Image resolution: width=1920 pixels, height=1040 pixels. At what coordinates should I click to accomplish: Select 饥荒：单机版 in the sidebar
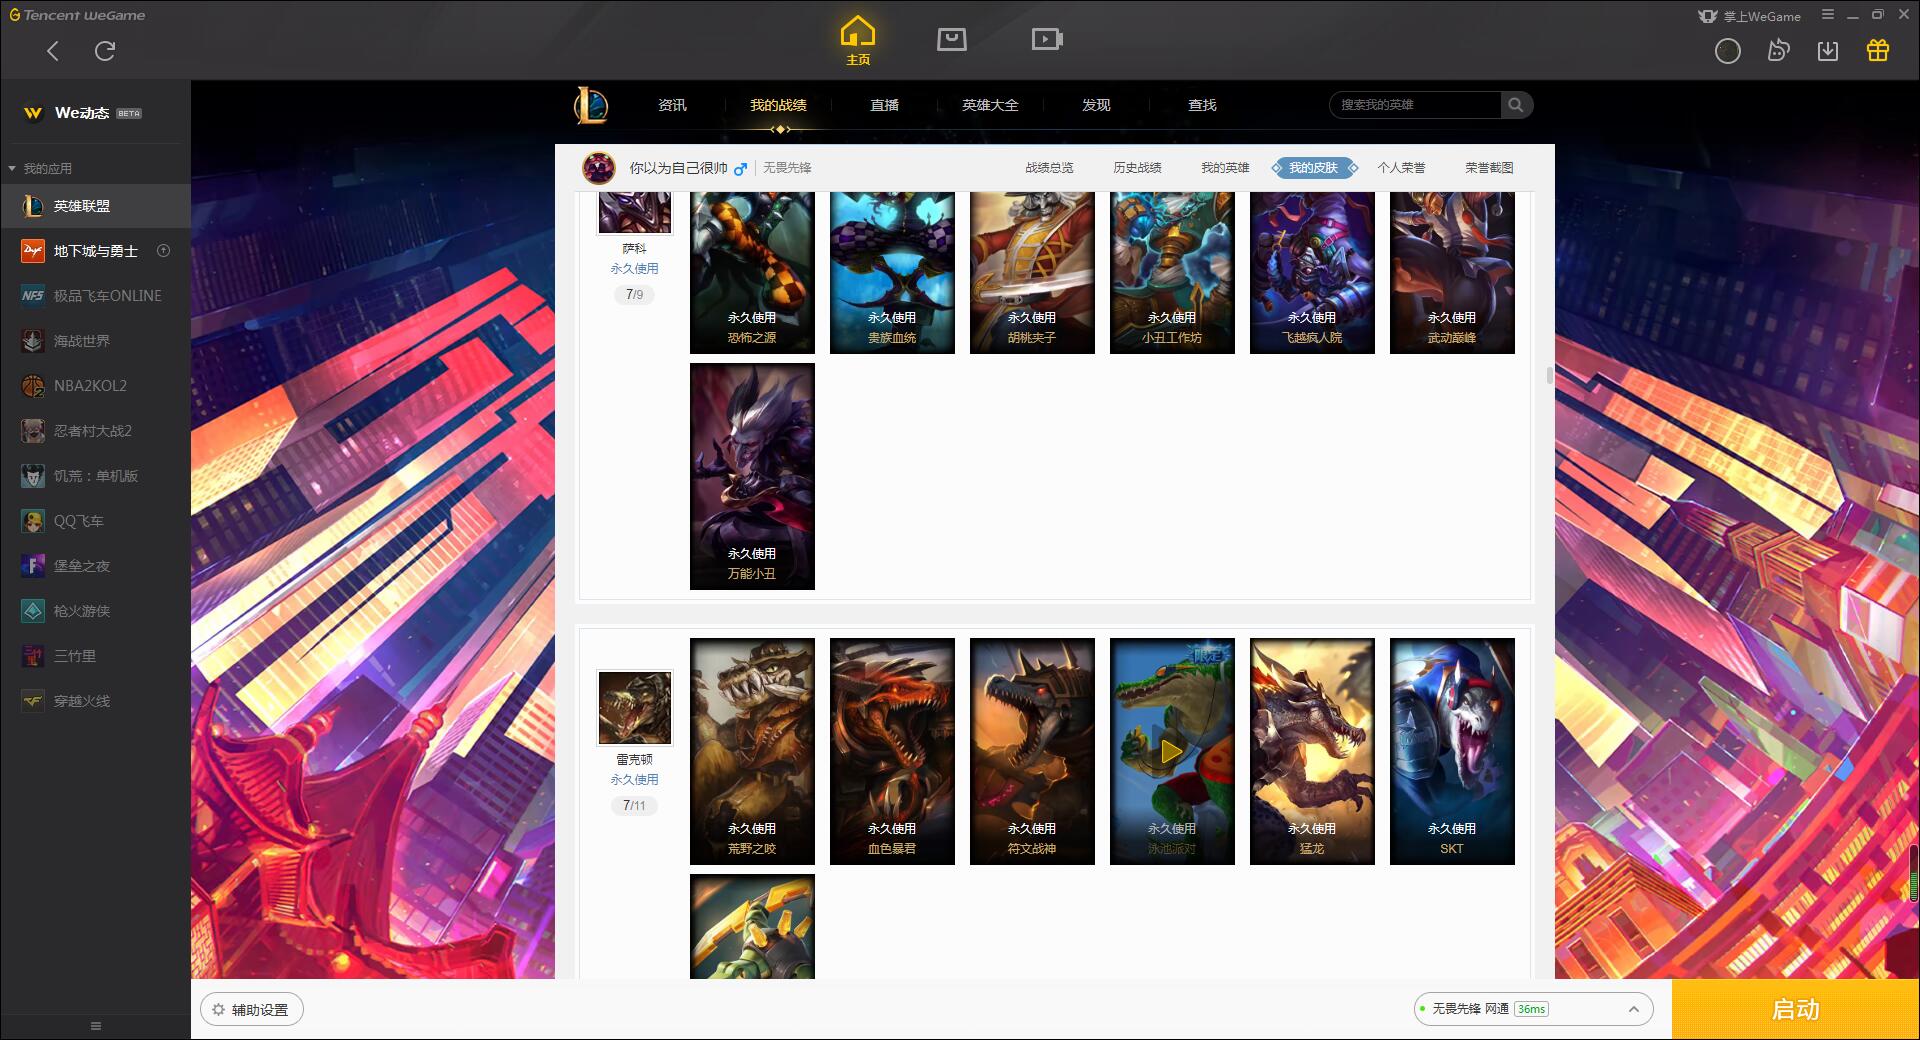click(95, 476)
